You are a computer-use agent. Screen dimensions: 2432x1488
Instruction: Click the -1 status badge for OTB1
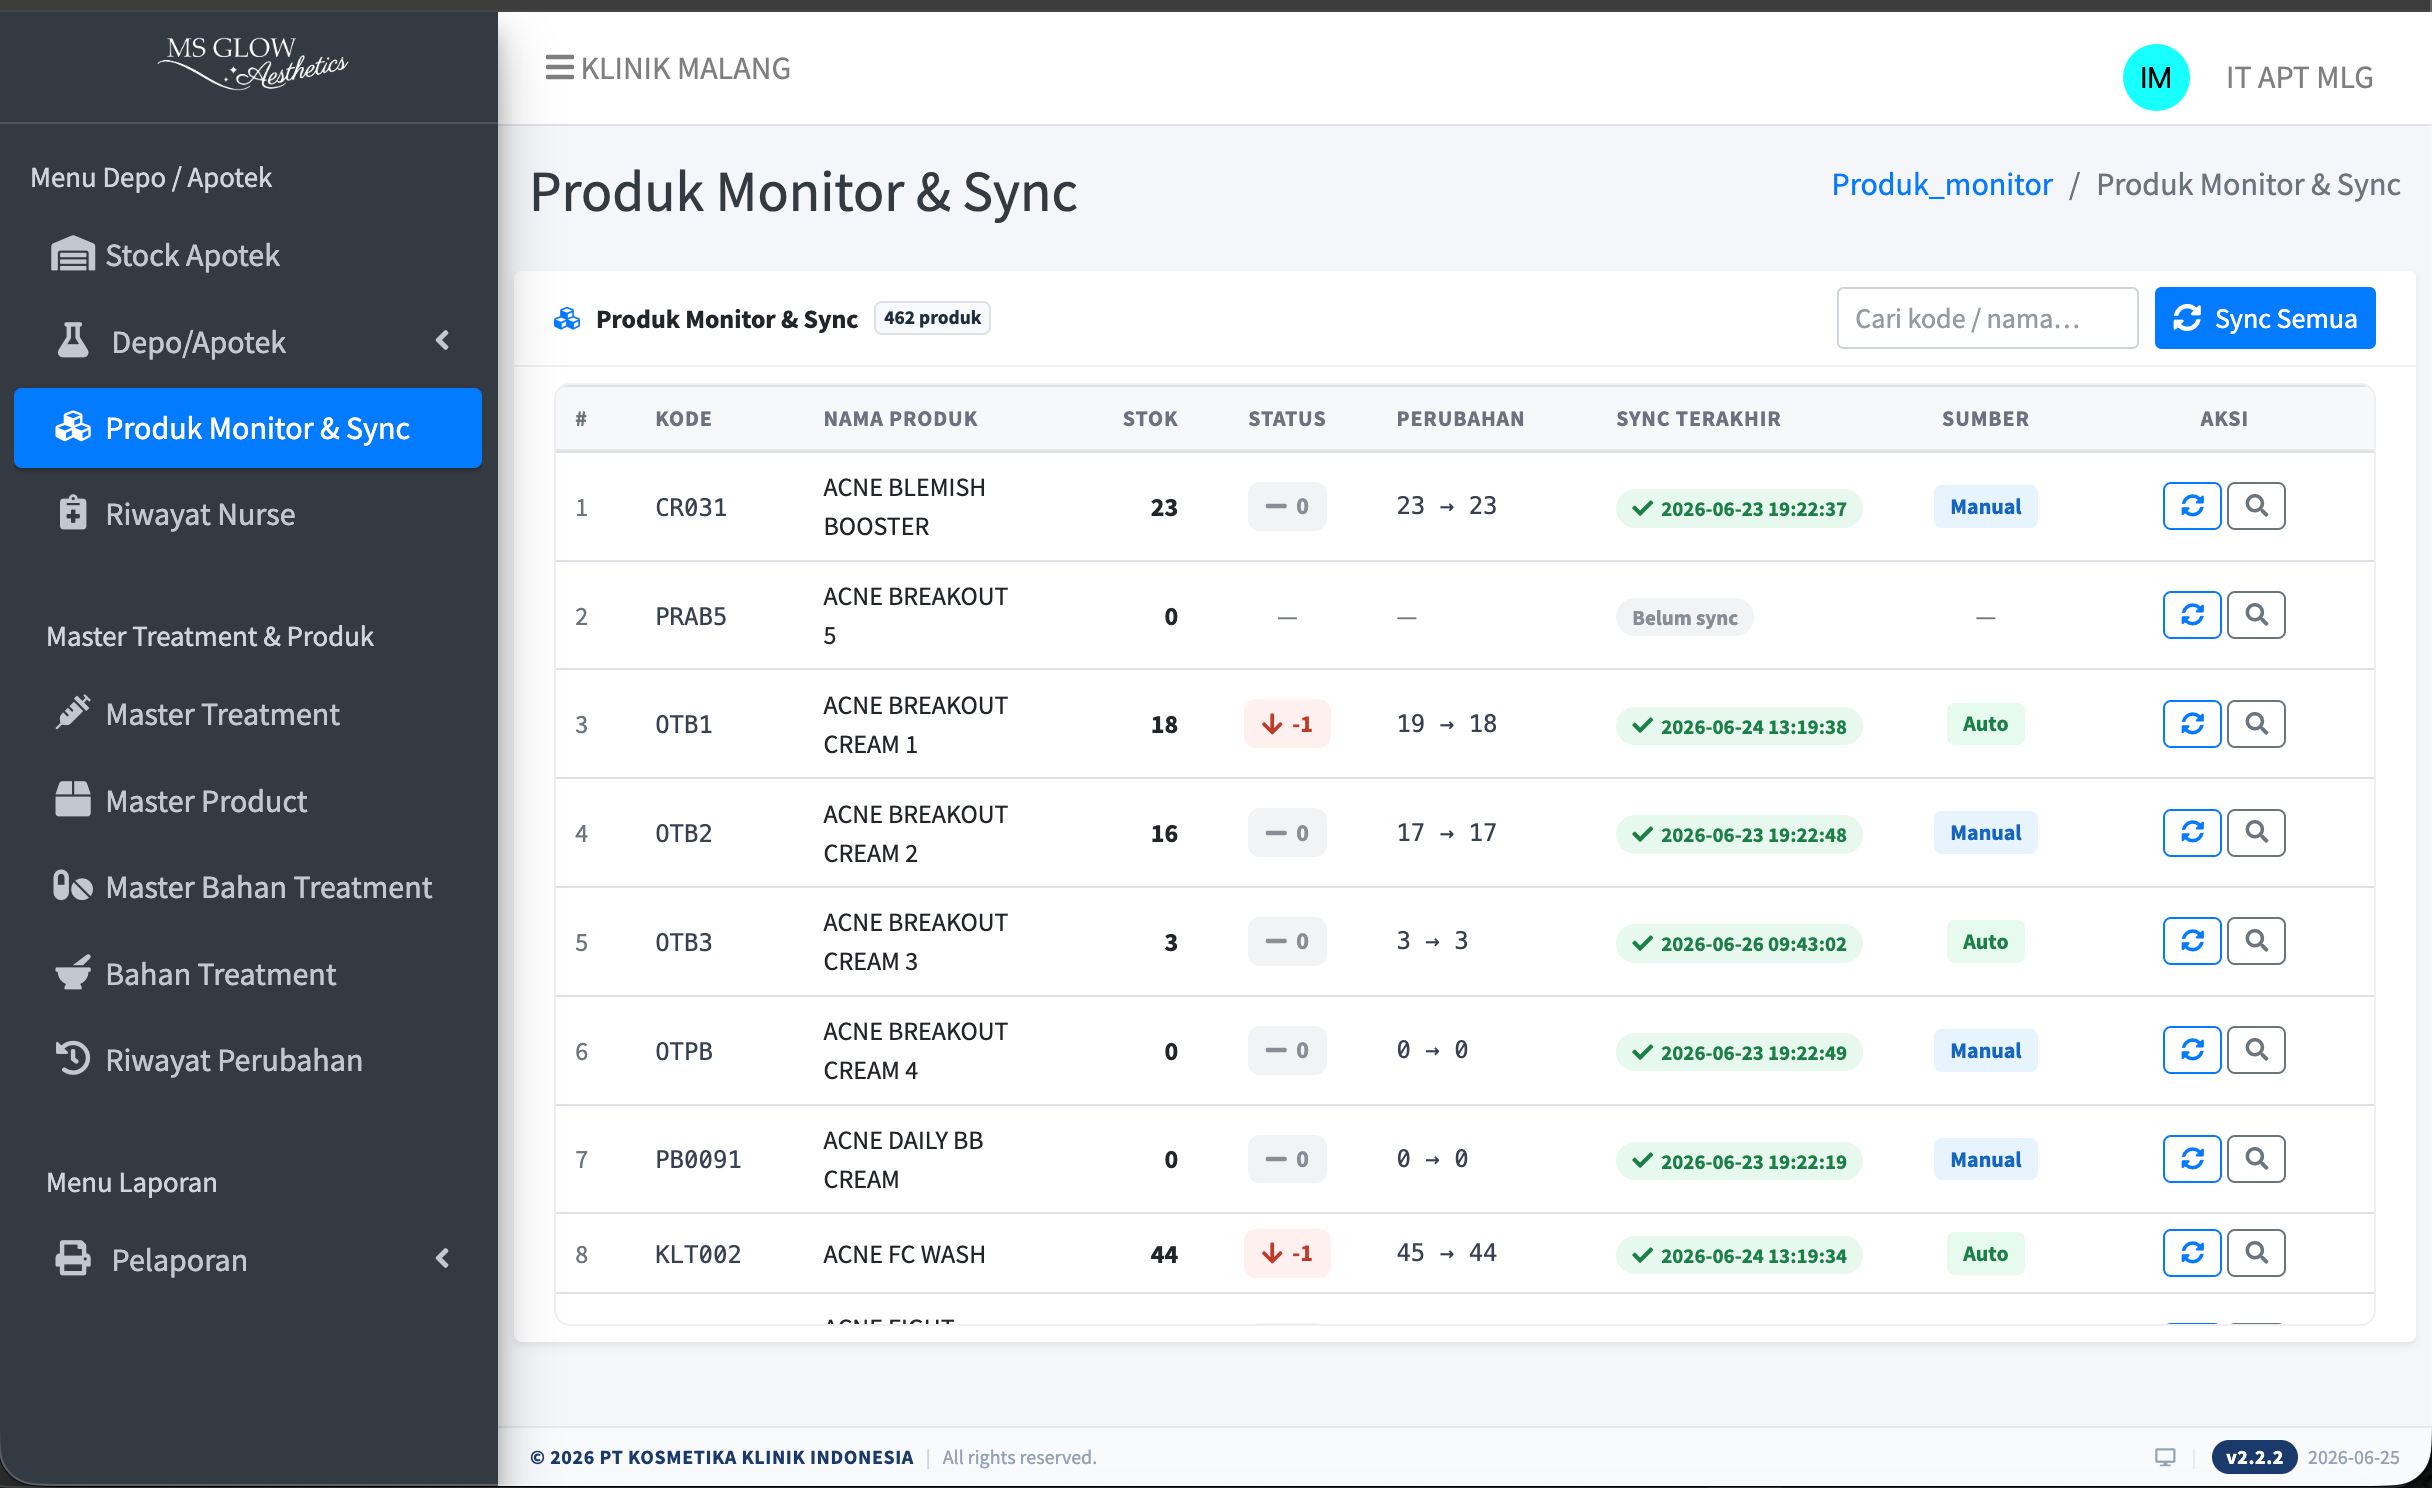pos(1287,724)
